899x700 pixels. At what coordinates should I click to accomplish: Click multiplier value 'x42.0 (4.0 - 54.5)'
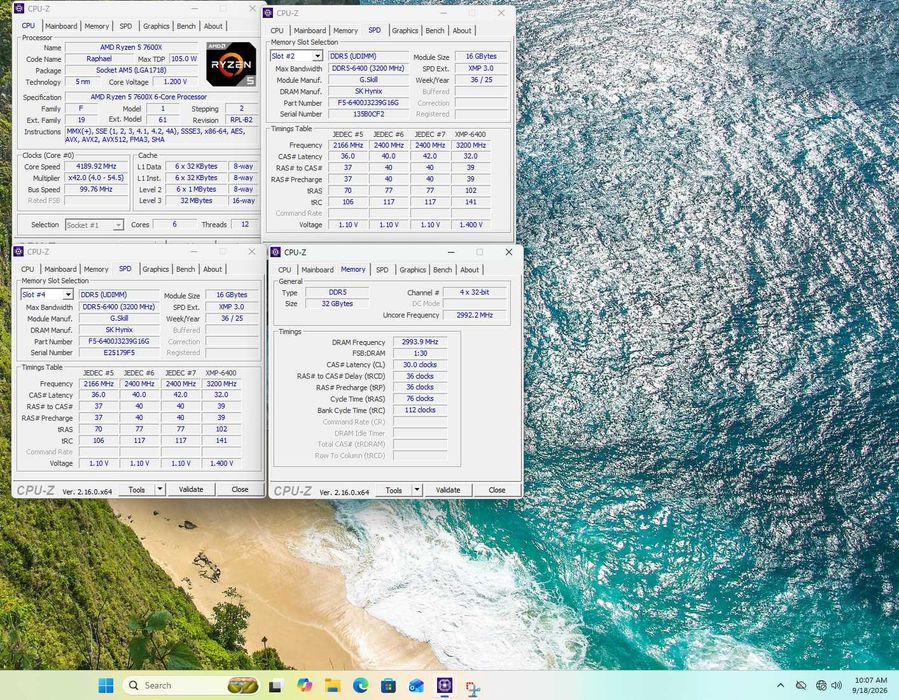tap(96, 178)
